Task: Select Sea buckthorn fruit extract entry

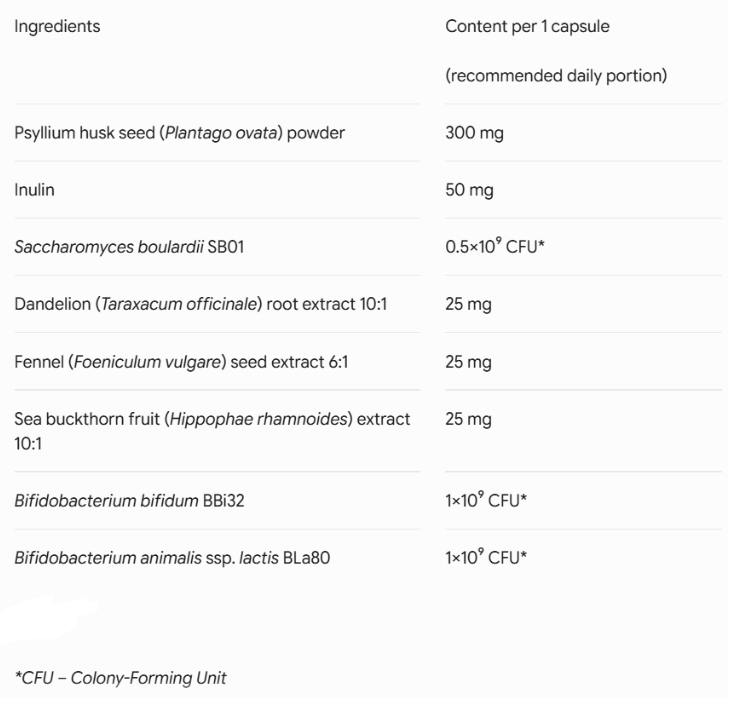Action: point(212,431)
